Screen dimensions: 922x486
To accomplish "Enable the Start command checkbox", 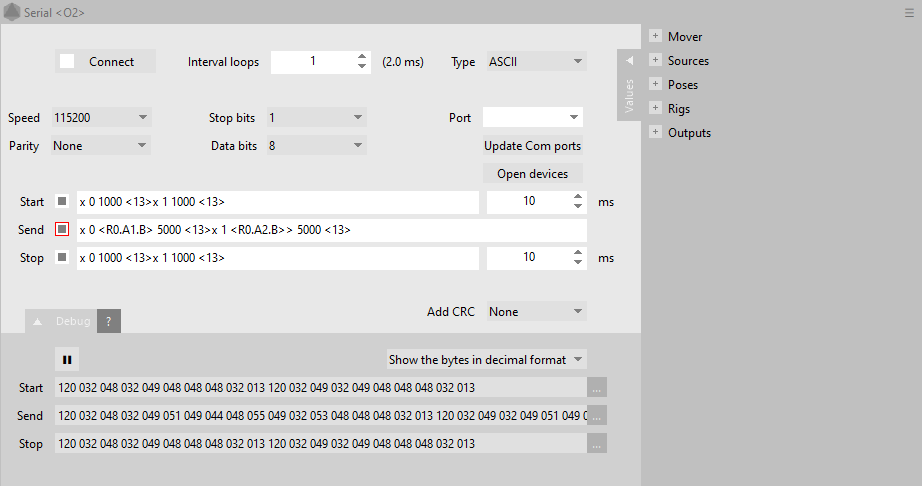I will click(62, 202).
